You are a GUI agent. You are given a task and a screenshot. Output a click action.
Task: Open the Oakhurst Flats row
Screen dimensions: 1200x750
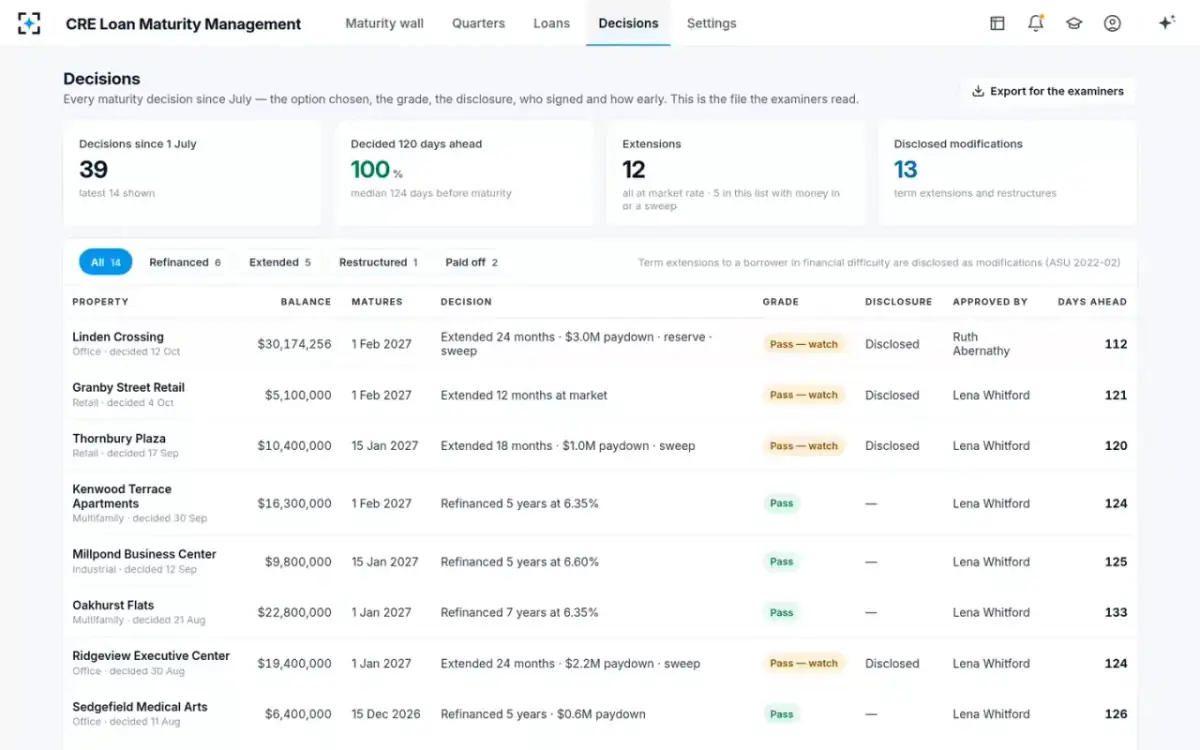(x=600, y=613)
